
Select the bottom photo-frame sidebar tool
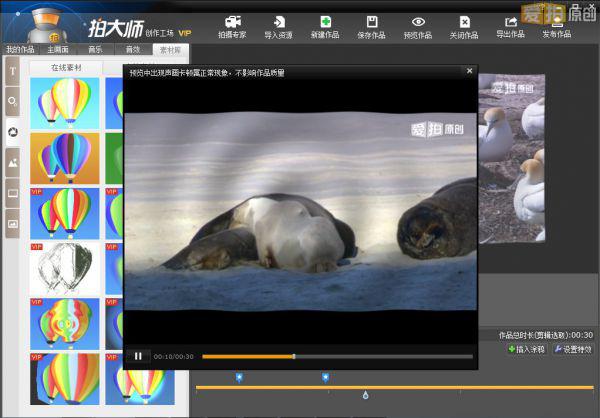click(x=13, y=224)
